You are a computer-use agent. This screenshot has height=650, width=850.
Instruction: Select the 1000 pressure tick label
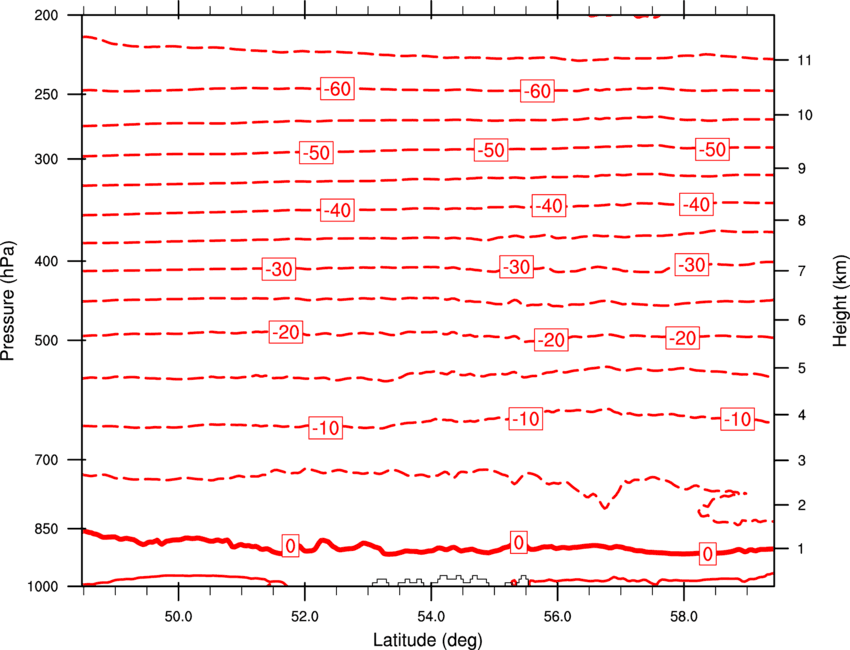(42, 587)
